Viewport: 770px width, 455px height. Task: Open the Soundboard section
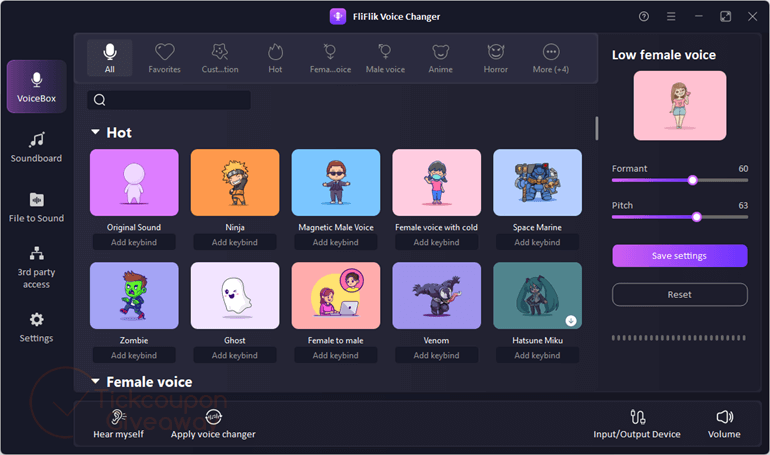(36, 147)
